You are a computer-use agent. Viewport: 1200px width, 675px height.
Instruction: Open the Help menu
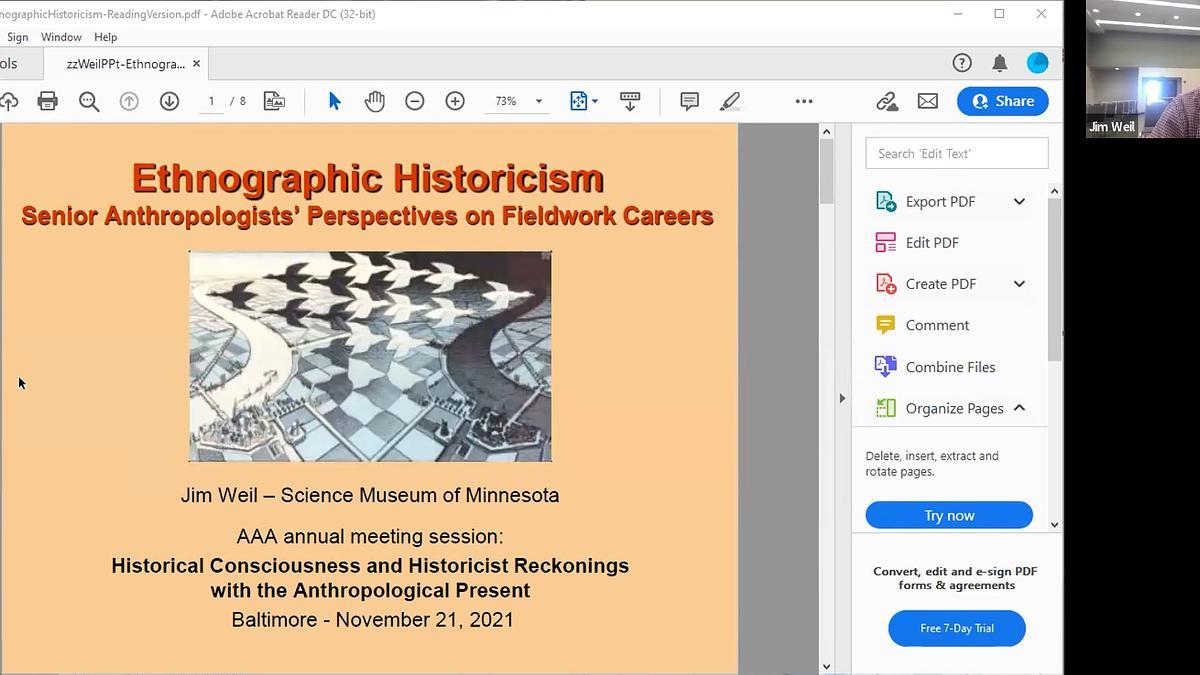tap(106, 37)
